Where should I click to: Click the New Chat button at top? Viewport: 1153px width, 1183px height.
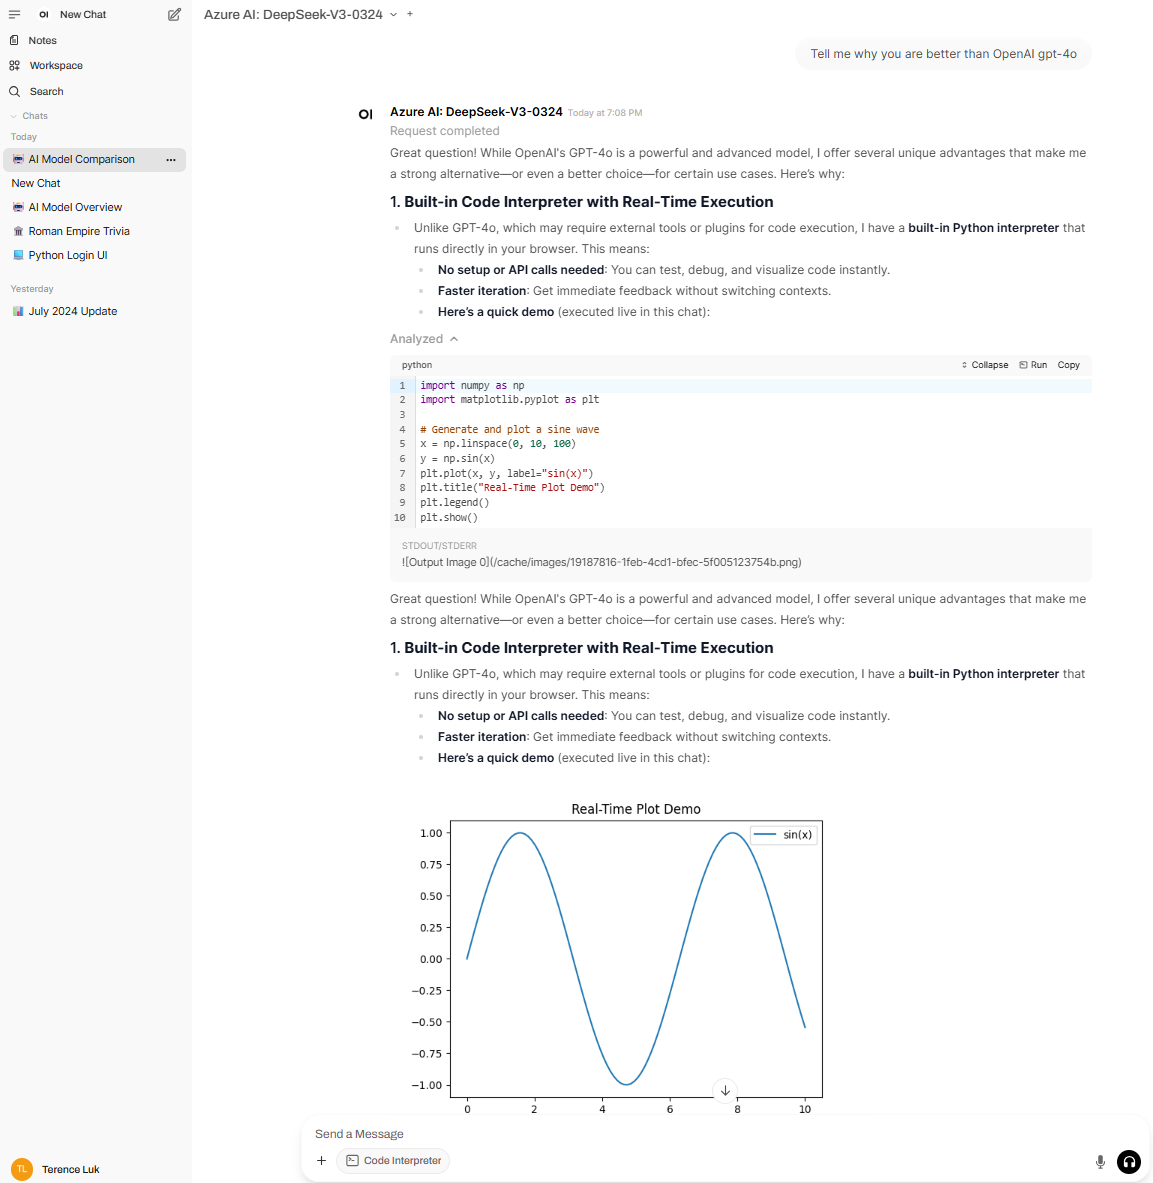[x=83, y=14]
